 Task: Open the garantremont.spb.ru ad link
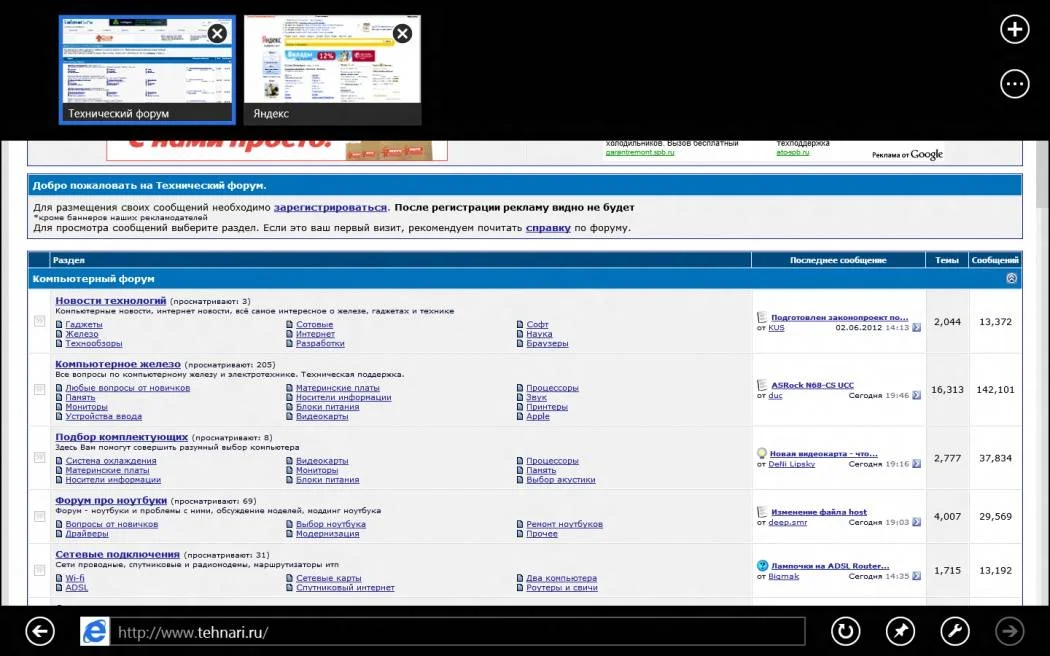click(640, 153)
